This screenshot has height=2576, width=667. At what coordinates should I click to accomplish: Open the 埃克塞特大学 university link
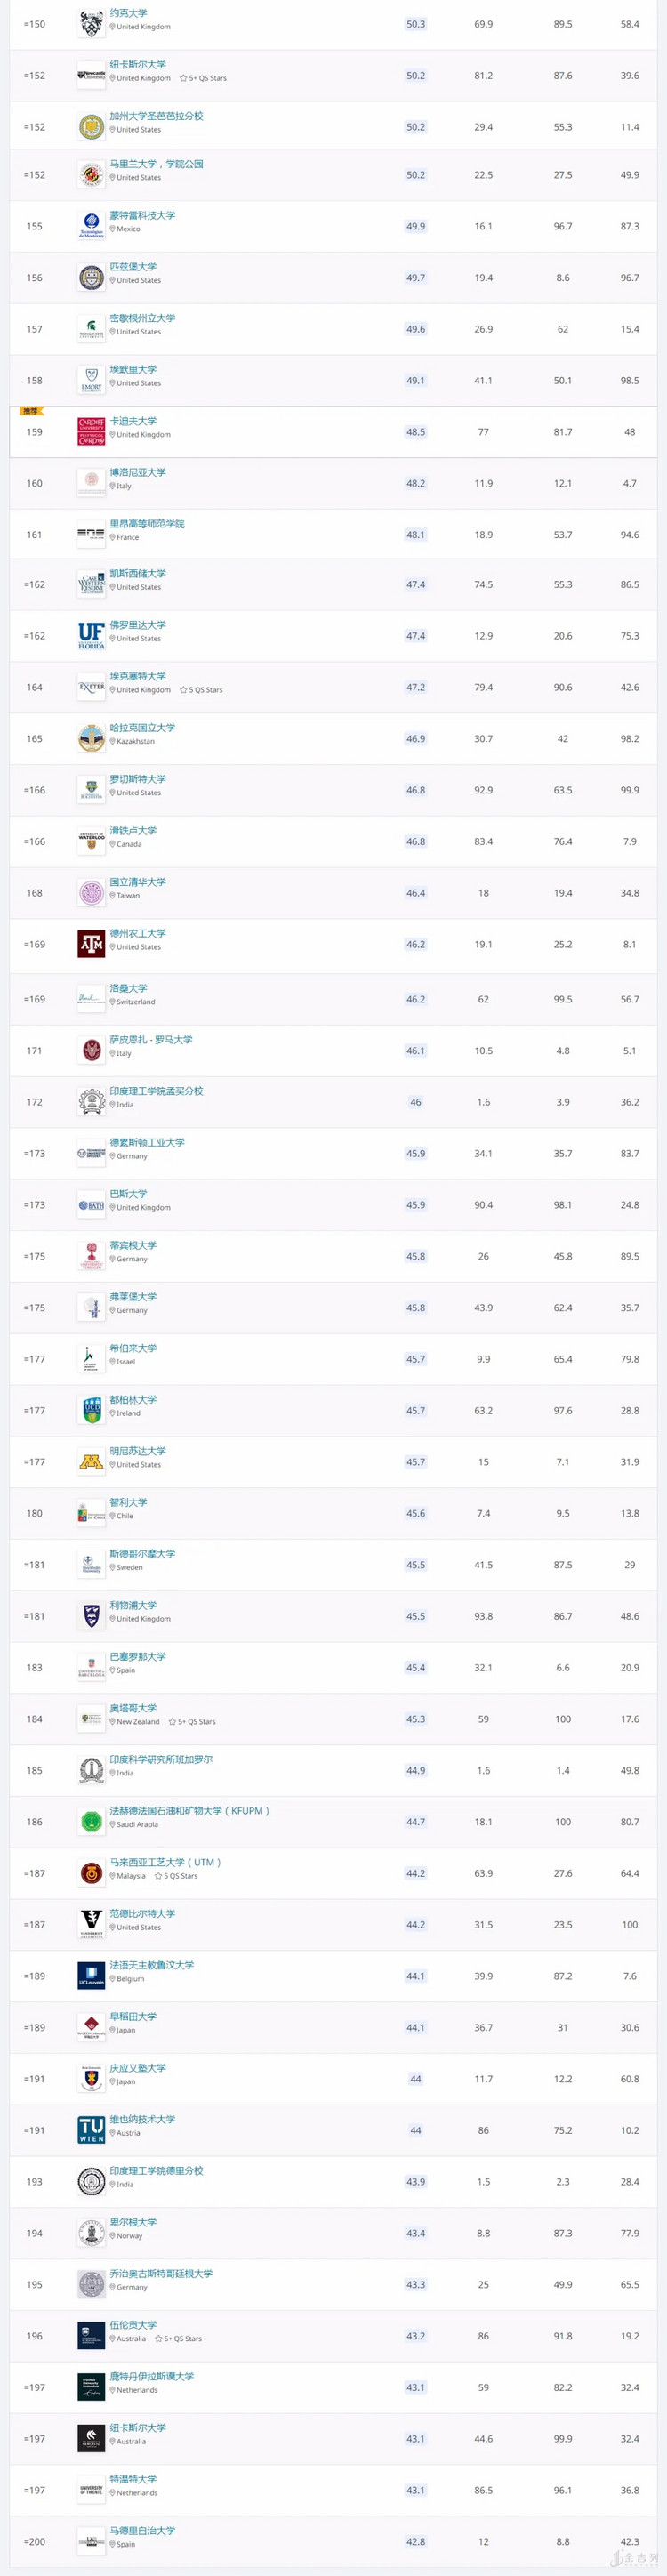click(x=138, y=676)
